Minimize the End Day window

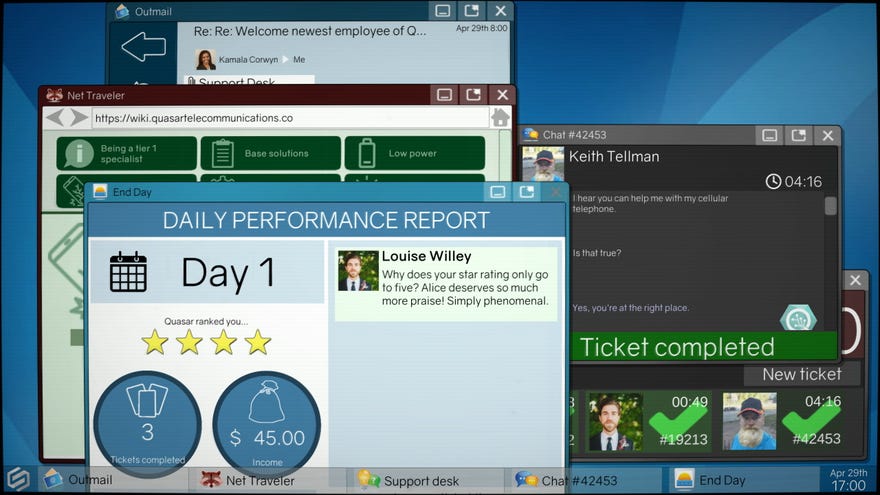point(498,192)
